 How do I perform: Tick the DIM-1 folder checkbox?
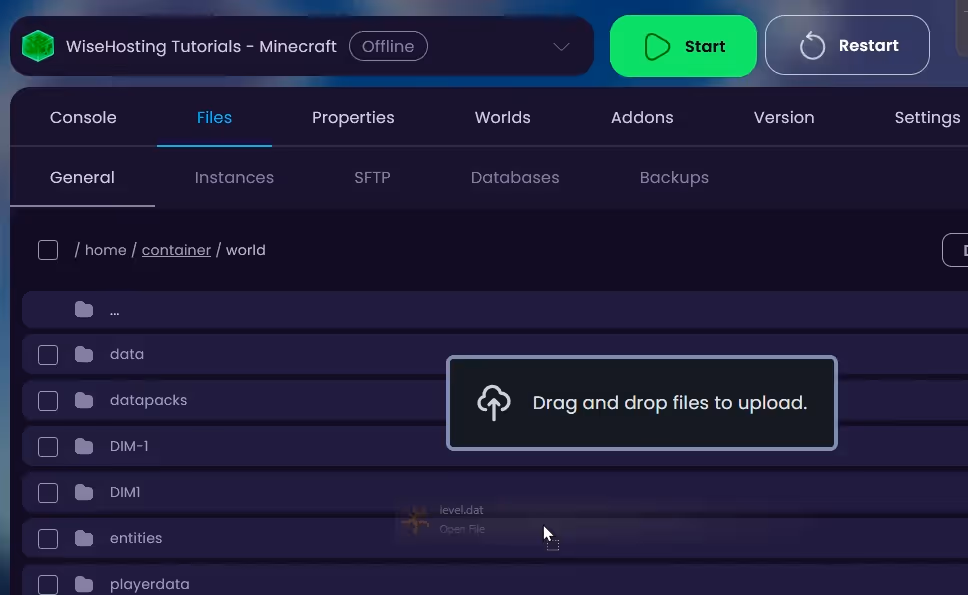pyautogui.click(x=48, y=446)
